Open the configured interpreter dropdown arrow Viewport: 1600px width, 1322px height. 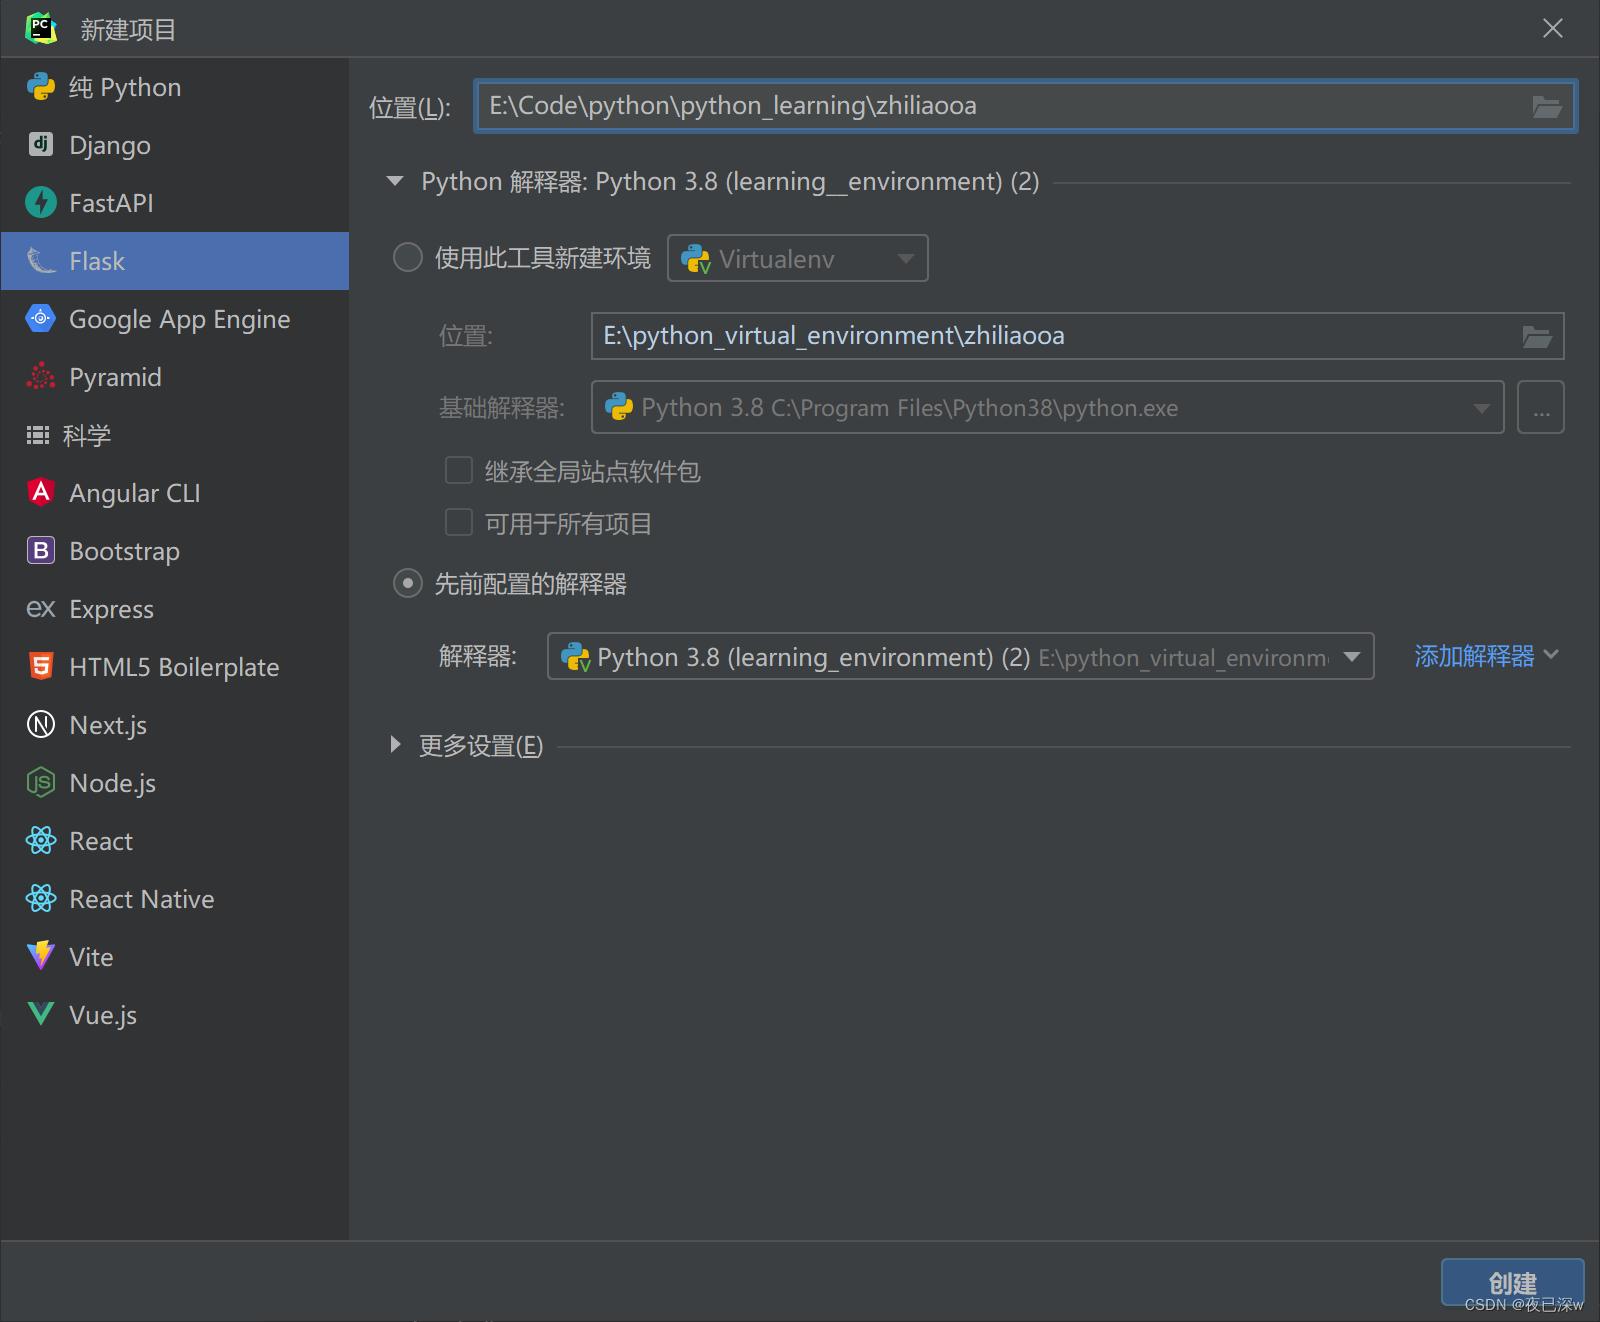[1352, 657]
